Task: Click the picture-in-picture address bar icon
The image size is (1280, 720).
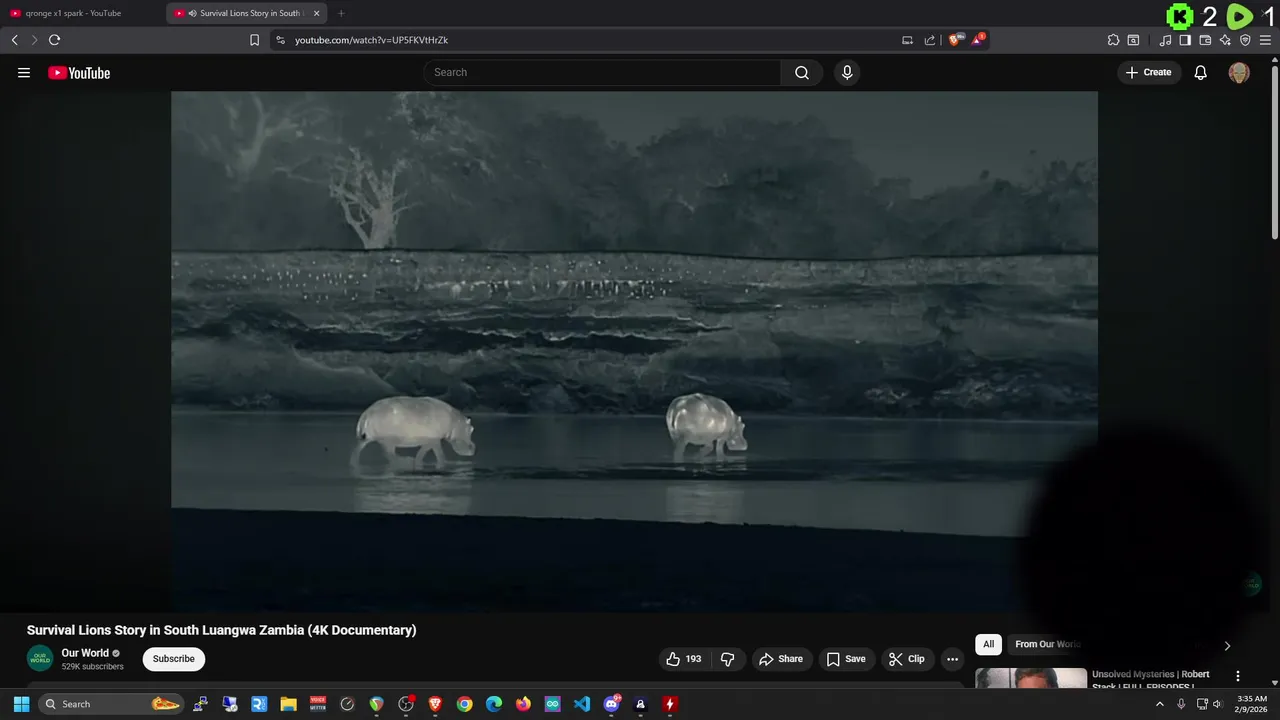Action: [x=907, y=40]
